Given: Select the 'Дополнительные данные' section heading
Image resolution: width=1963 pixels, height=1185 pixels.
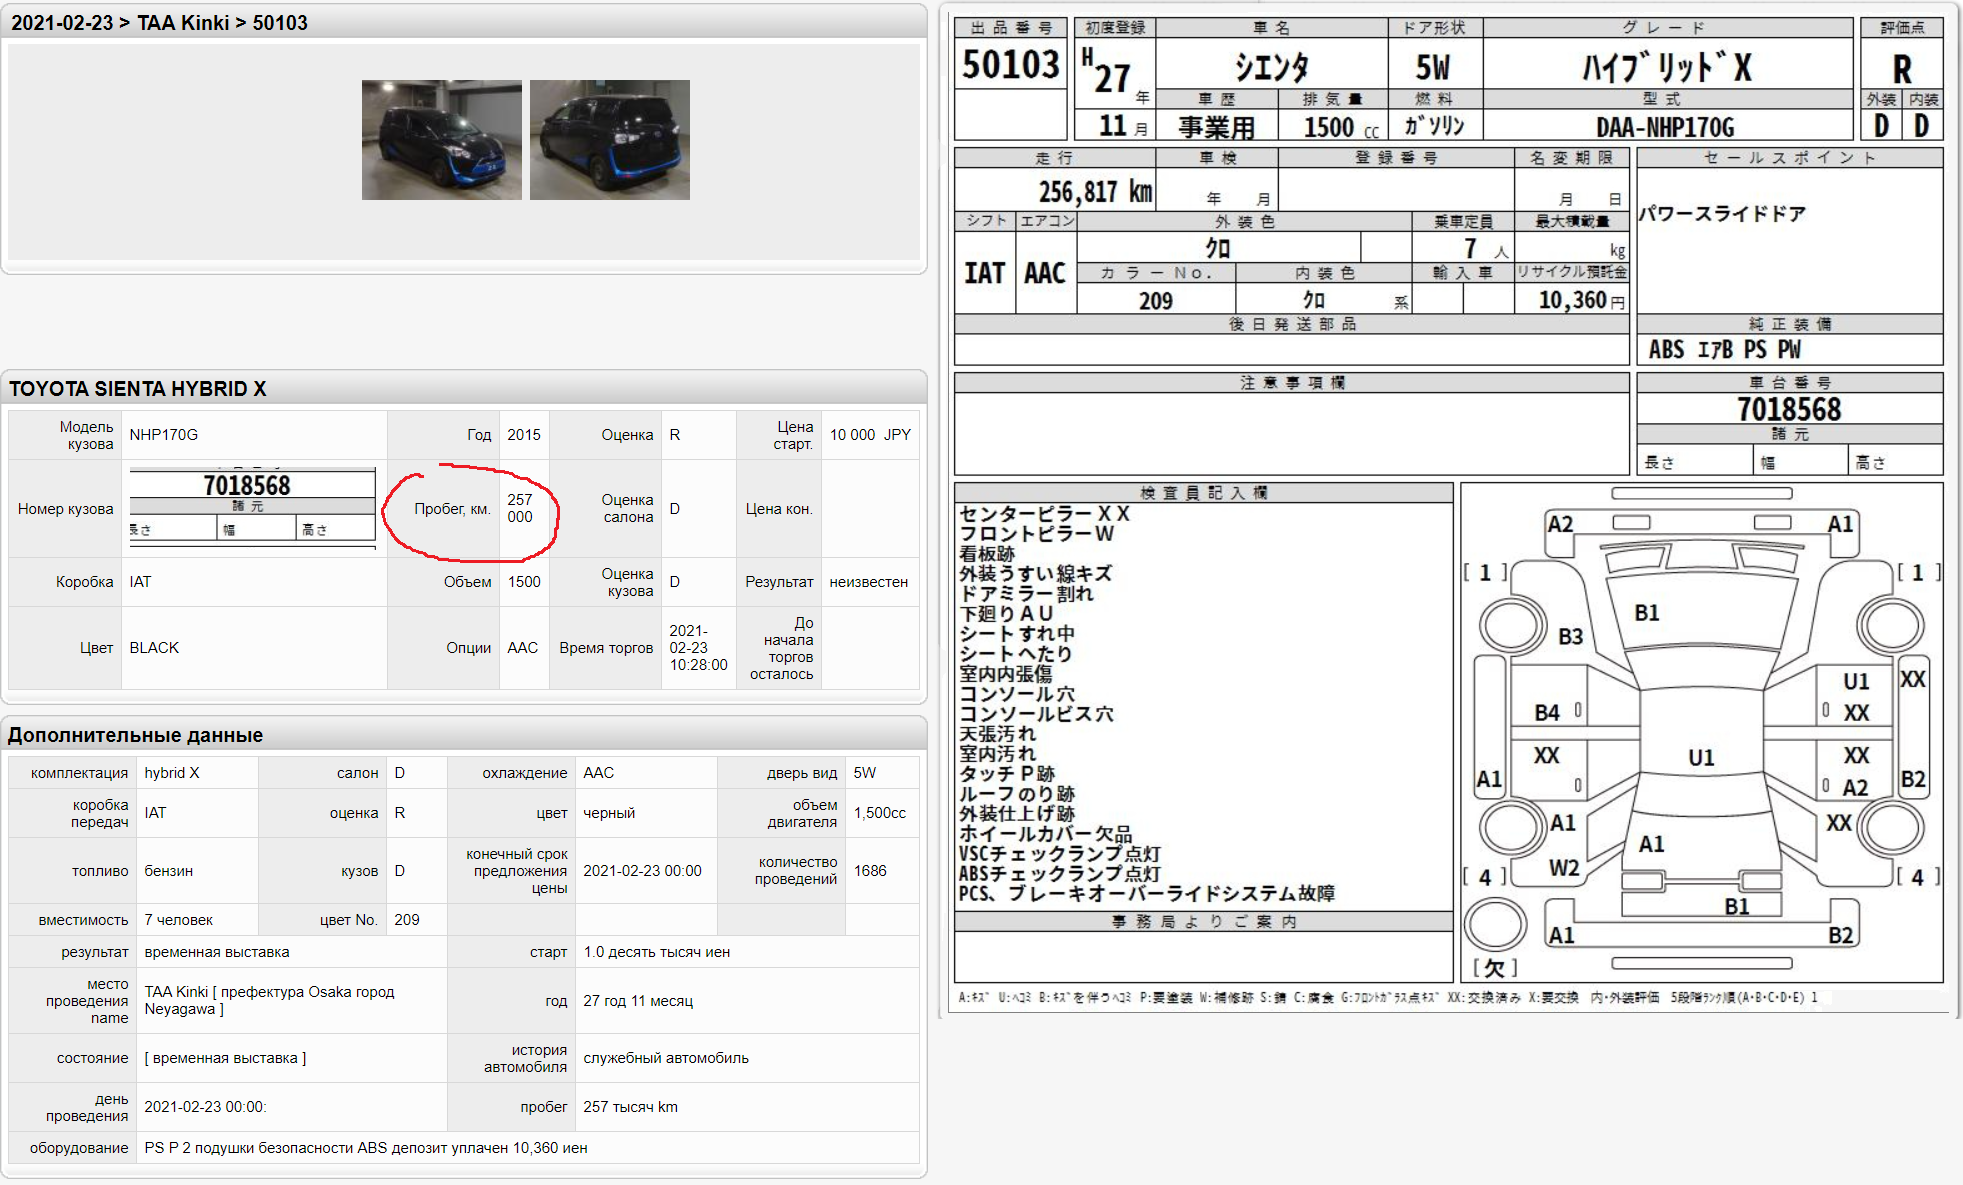Looking at the screenshot, I should click(x=136, y=735).
